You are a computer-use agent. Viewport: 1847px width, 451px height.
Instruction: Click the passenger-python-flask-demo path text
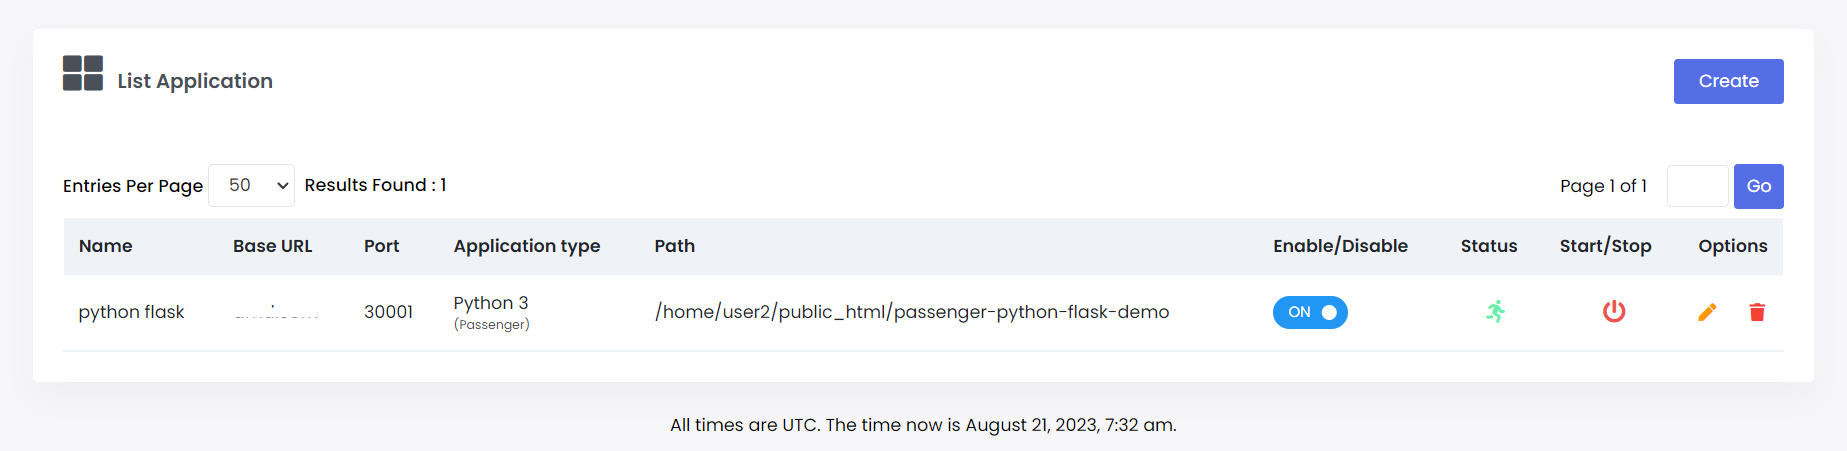click(911, 312)
